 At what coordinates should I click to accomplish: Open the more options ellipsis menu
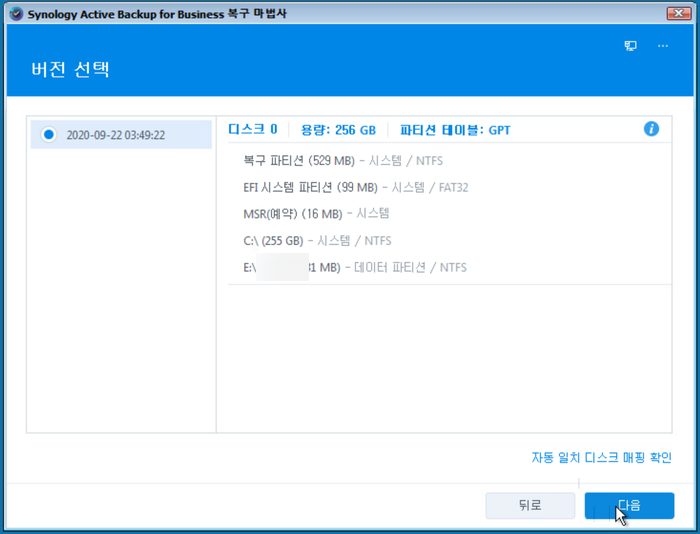[x=663, y=46]
